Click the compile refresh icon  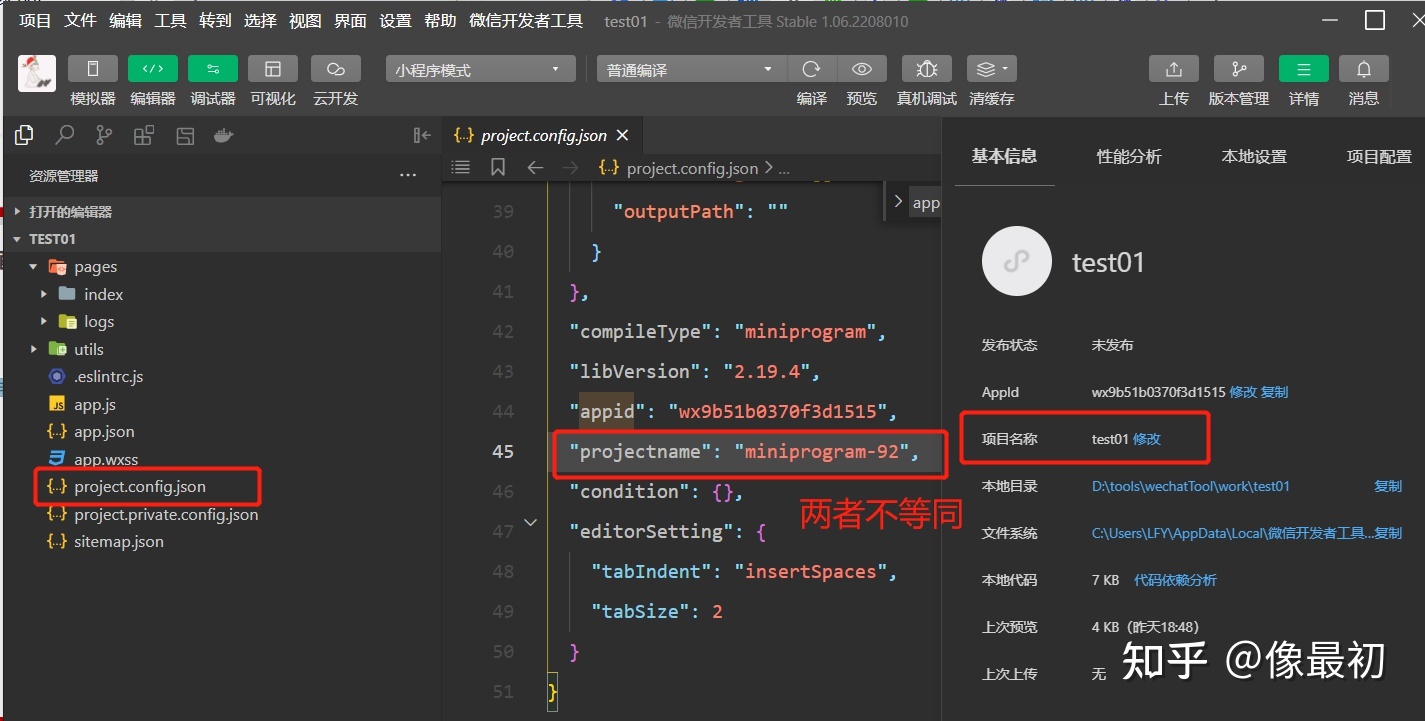point(811,69)
